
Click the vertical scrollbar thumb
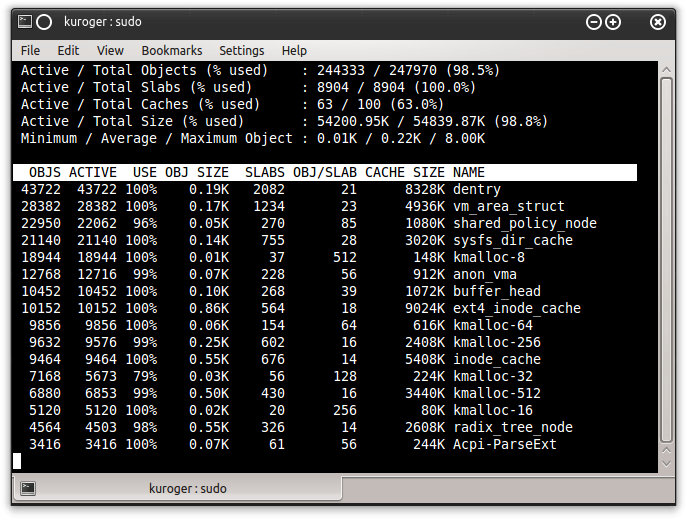pyautogui.click(x=666, y=265)
